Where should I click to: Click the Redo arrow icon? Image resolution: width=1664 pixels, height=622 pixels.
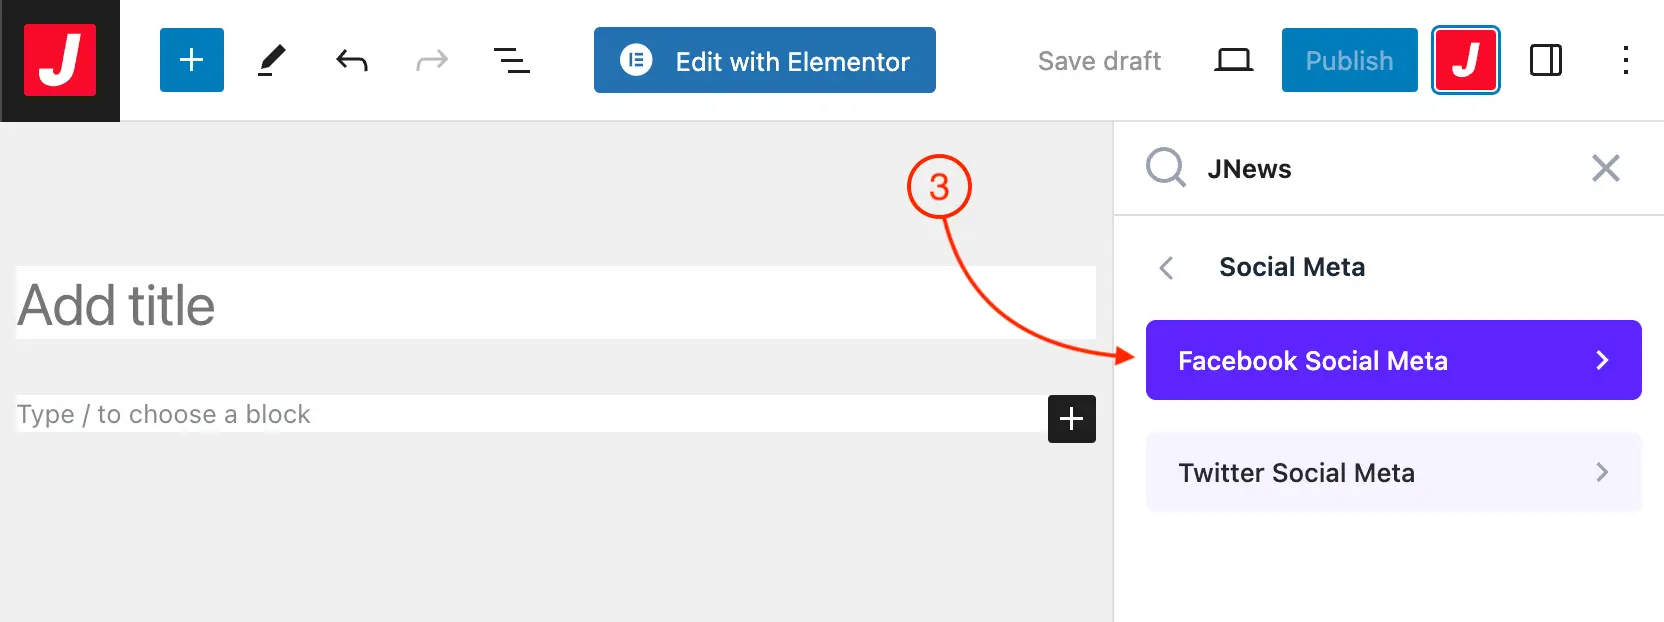pos(432,61)
